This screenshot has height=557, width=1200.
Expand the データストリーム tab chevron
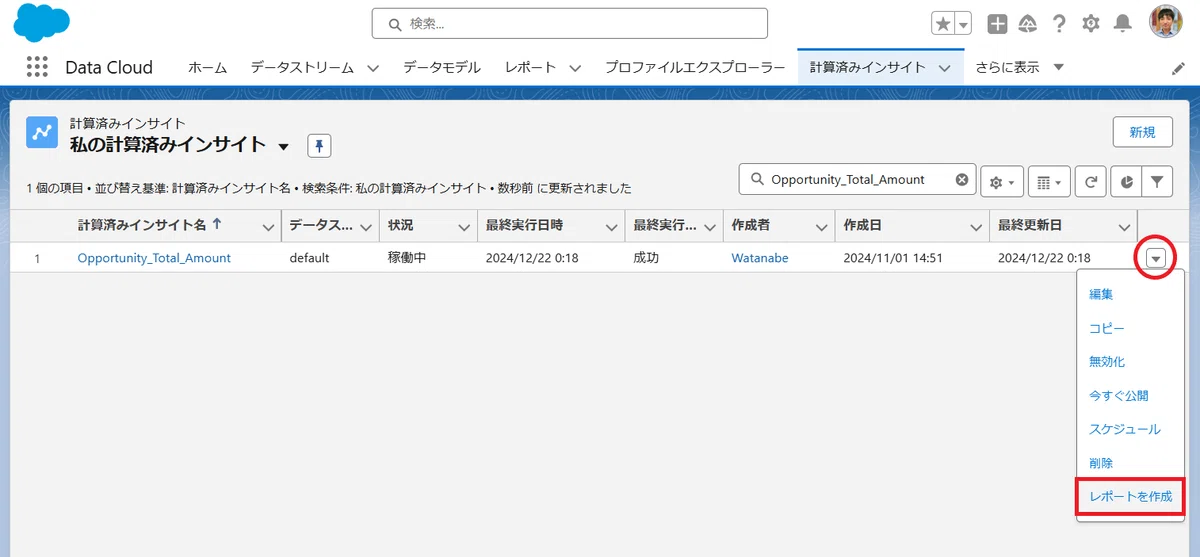pyautogui.click(x=373, y=68)
